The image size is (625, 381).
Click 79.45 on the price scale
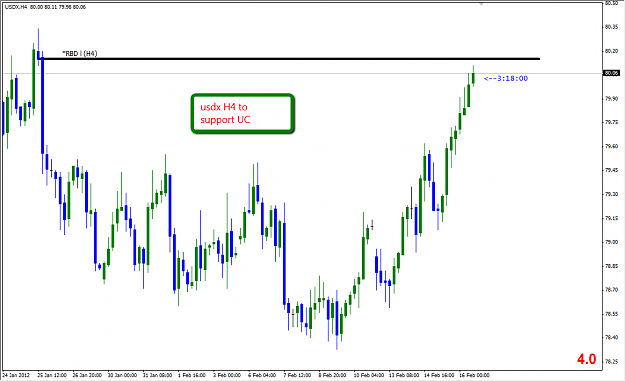611,170
